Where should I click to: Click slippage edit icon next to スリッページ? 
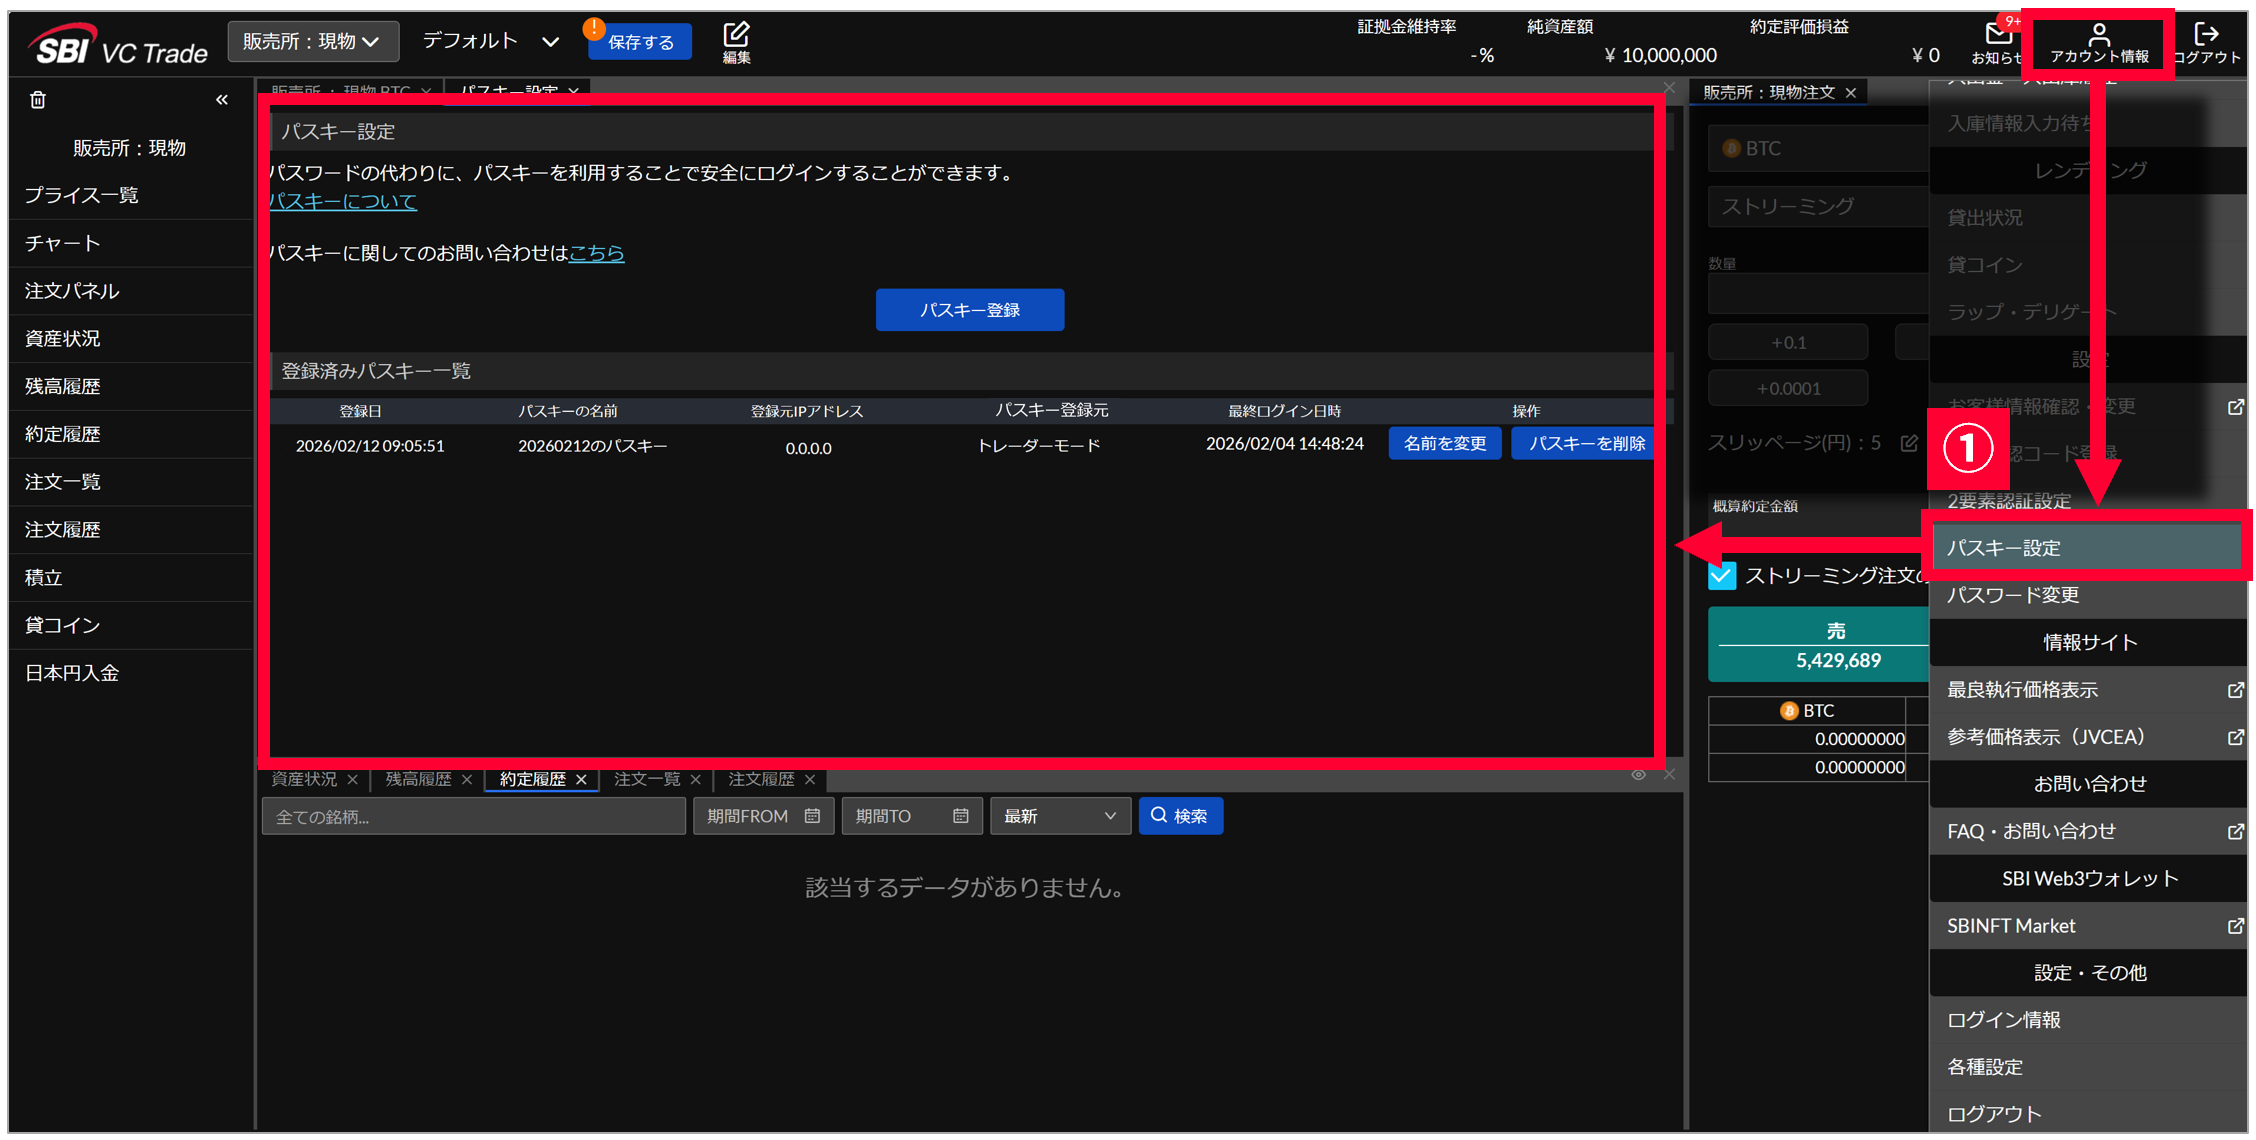pyautogui.click(x=1908, y=443)
